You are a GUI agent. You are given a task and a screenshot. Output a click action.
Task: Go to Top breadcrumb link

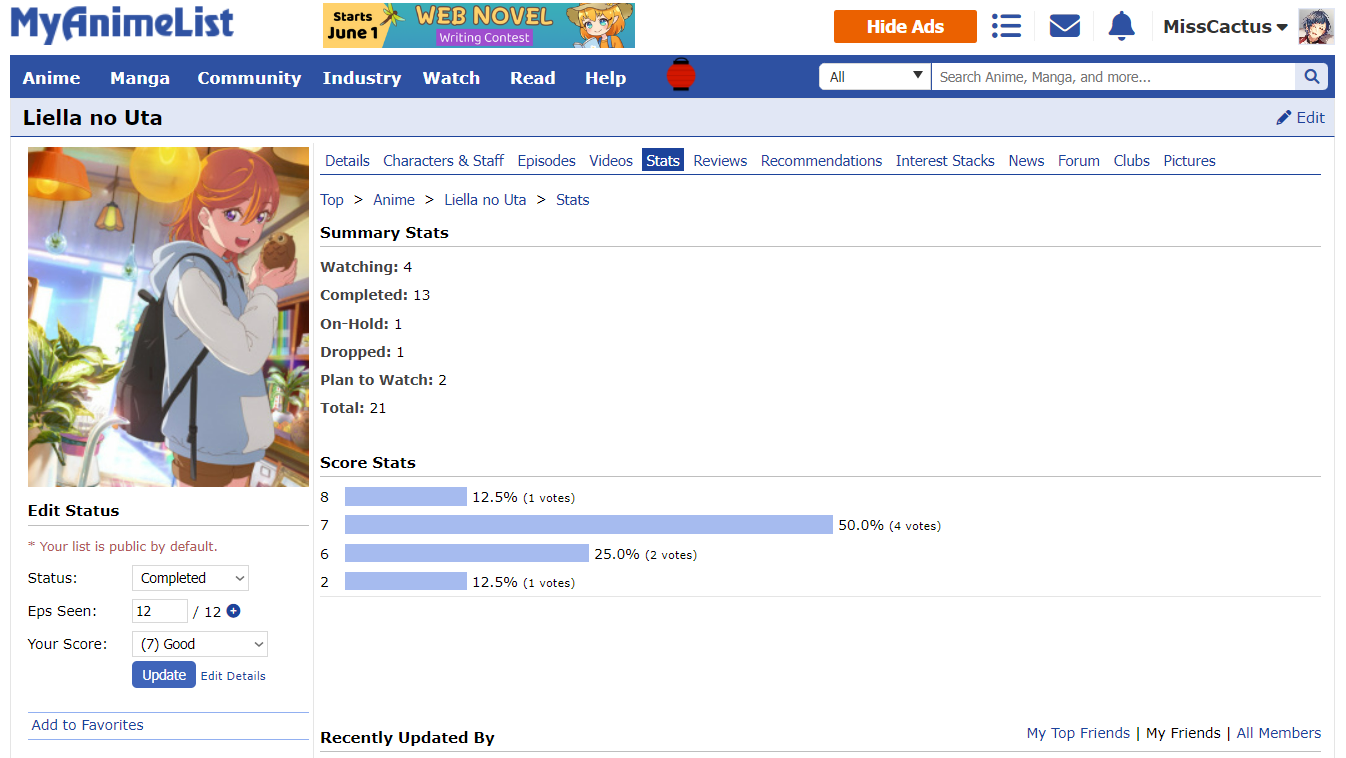point(332,200)
